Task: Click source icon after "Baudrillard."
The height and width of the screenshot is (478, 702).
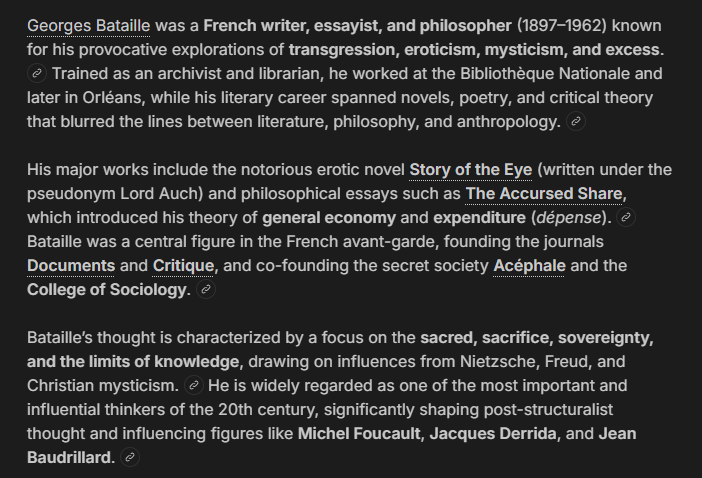Action: click(130, 457)
